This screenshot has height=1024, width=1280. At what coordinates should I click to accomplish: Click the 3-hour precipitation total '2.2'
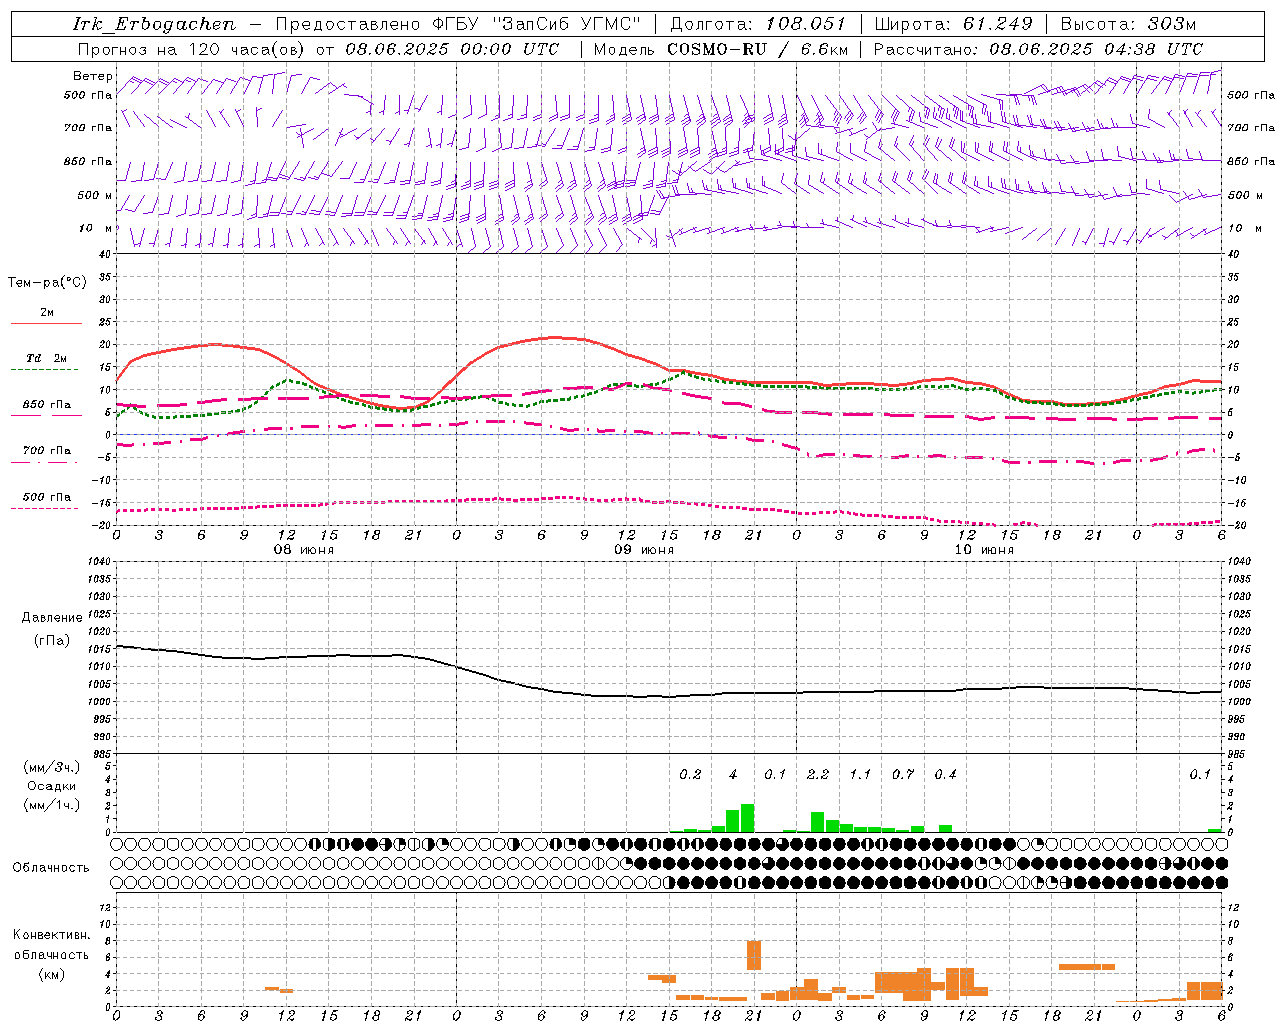(x=818, y=774)
